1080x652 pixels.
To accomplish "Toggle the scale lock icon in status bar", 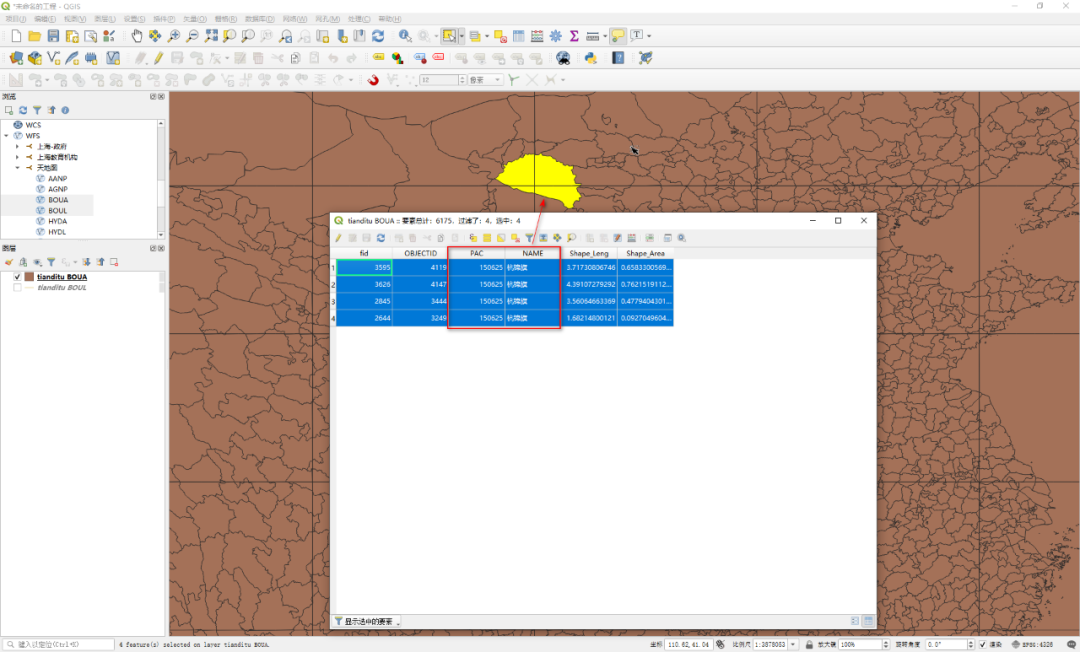I will click(809, 644).
